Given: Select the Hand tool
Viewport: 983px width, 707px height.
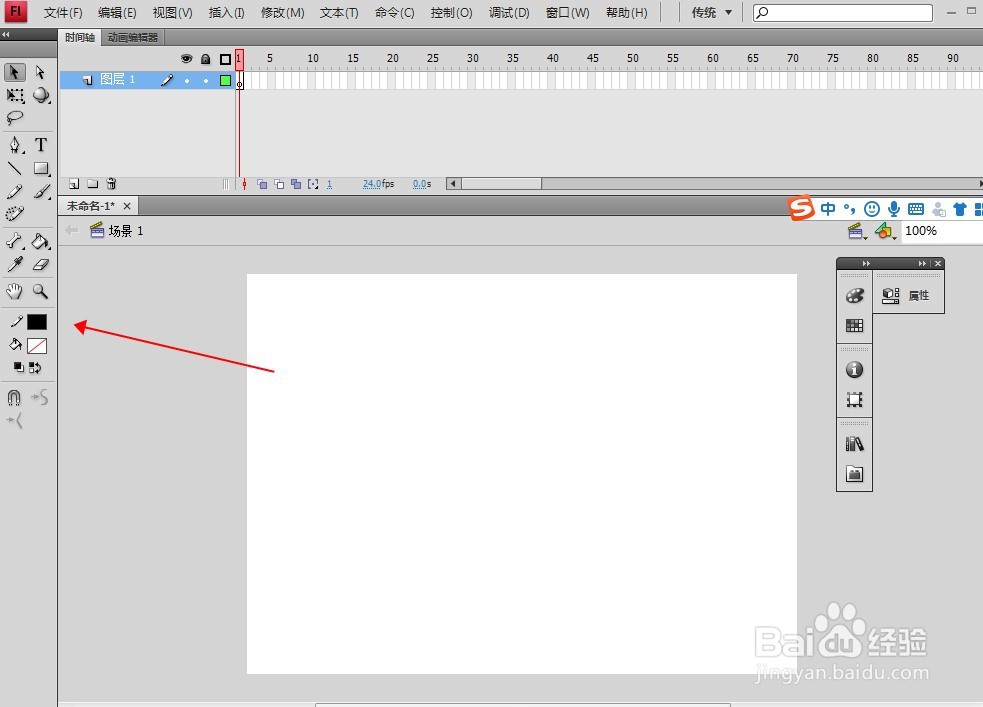Looking at the screenshot, I should (x=14, y=291).
